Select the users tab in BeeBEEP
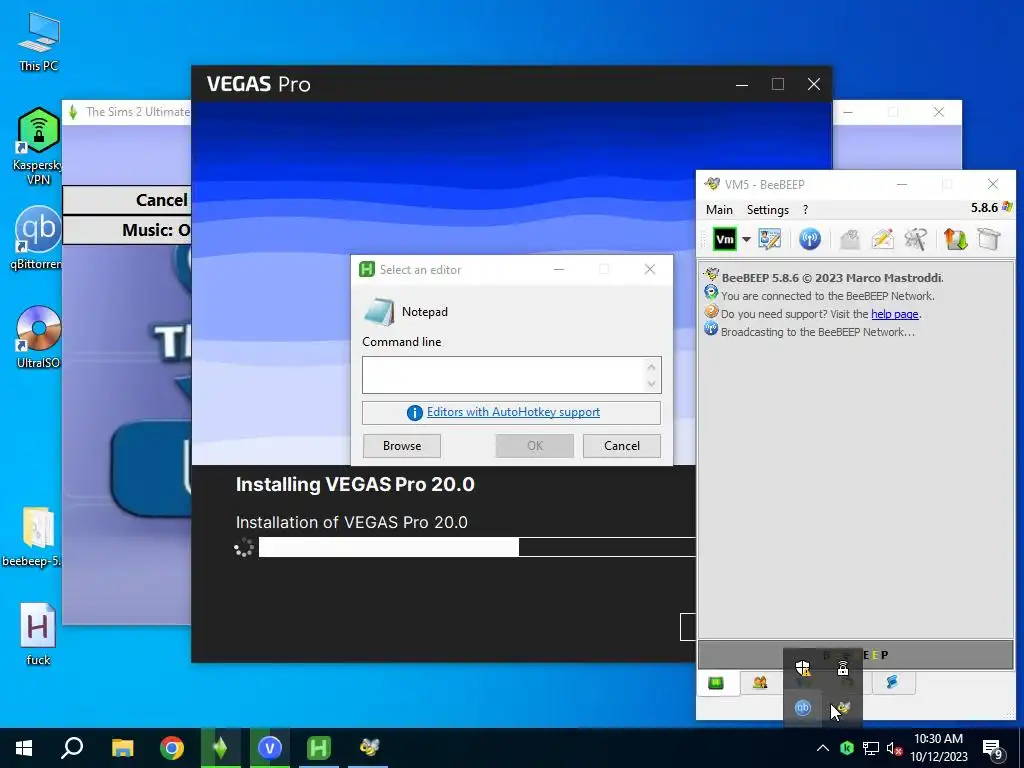The image size is (1024, 768). point(760,683)
